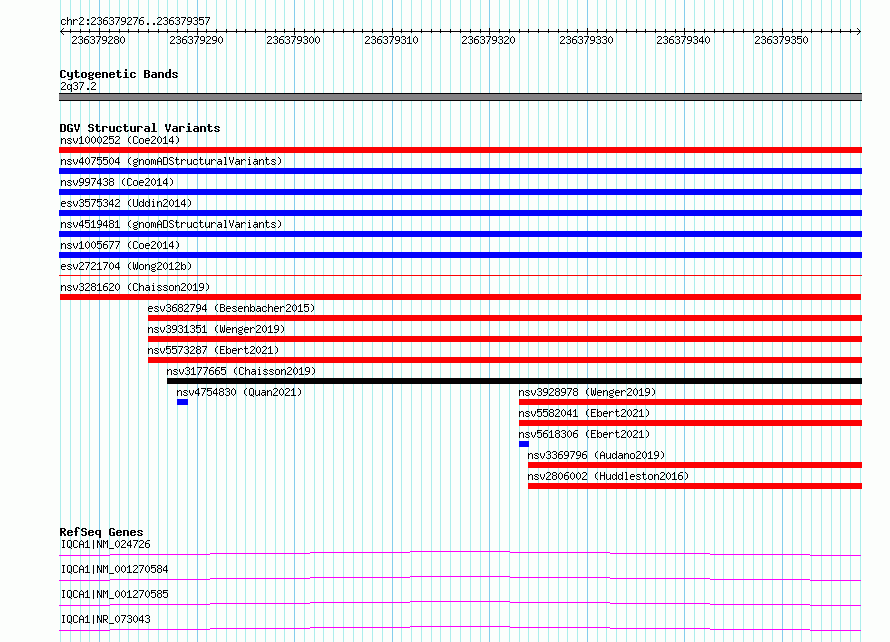Viewport: 890px width, 642px height.
Task: Click the nsv3931351 (Wenger2019) label
Action: point(216,329)
